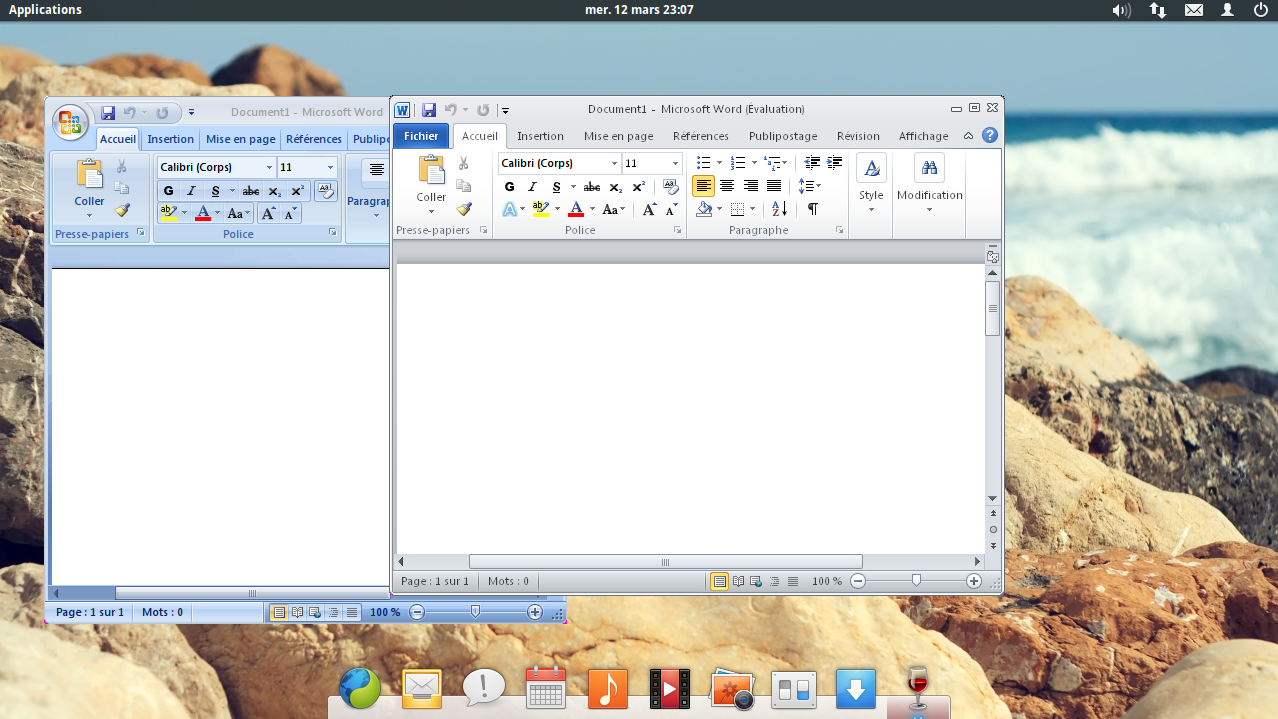Toggle strikethrough abc in front Word window

point(592,187)
